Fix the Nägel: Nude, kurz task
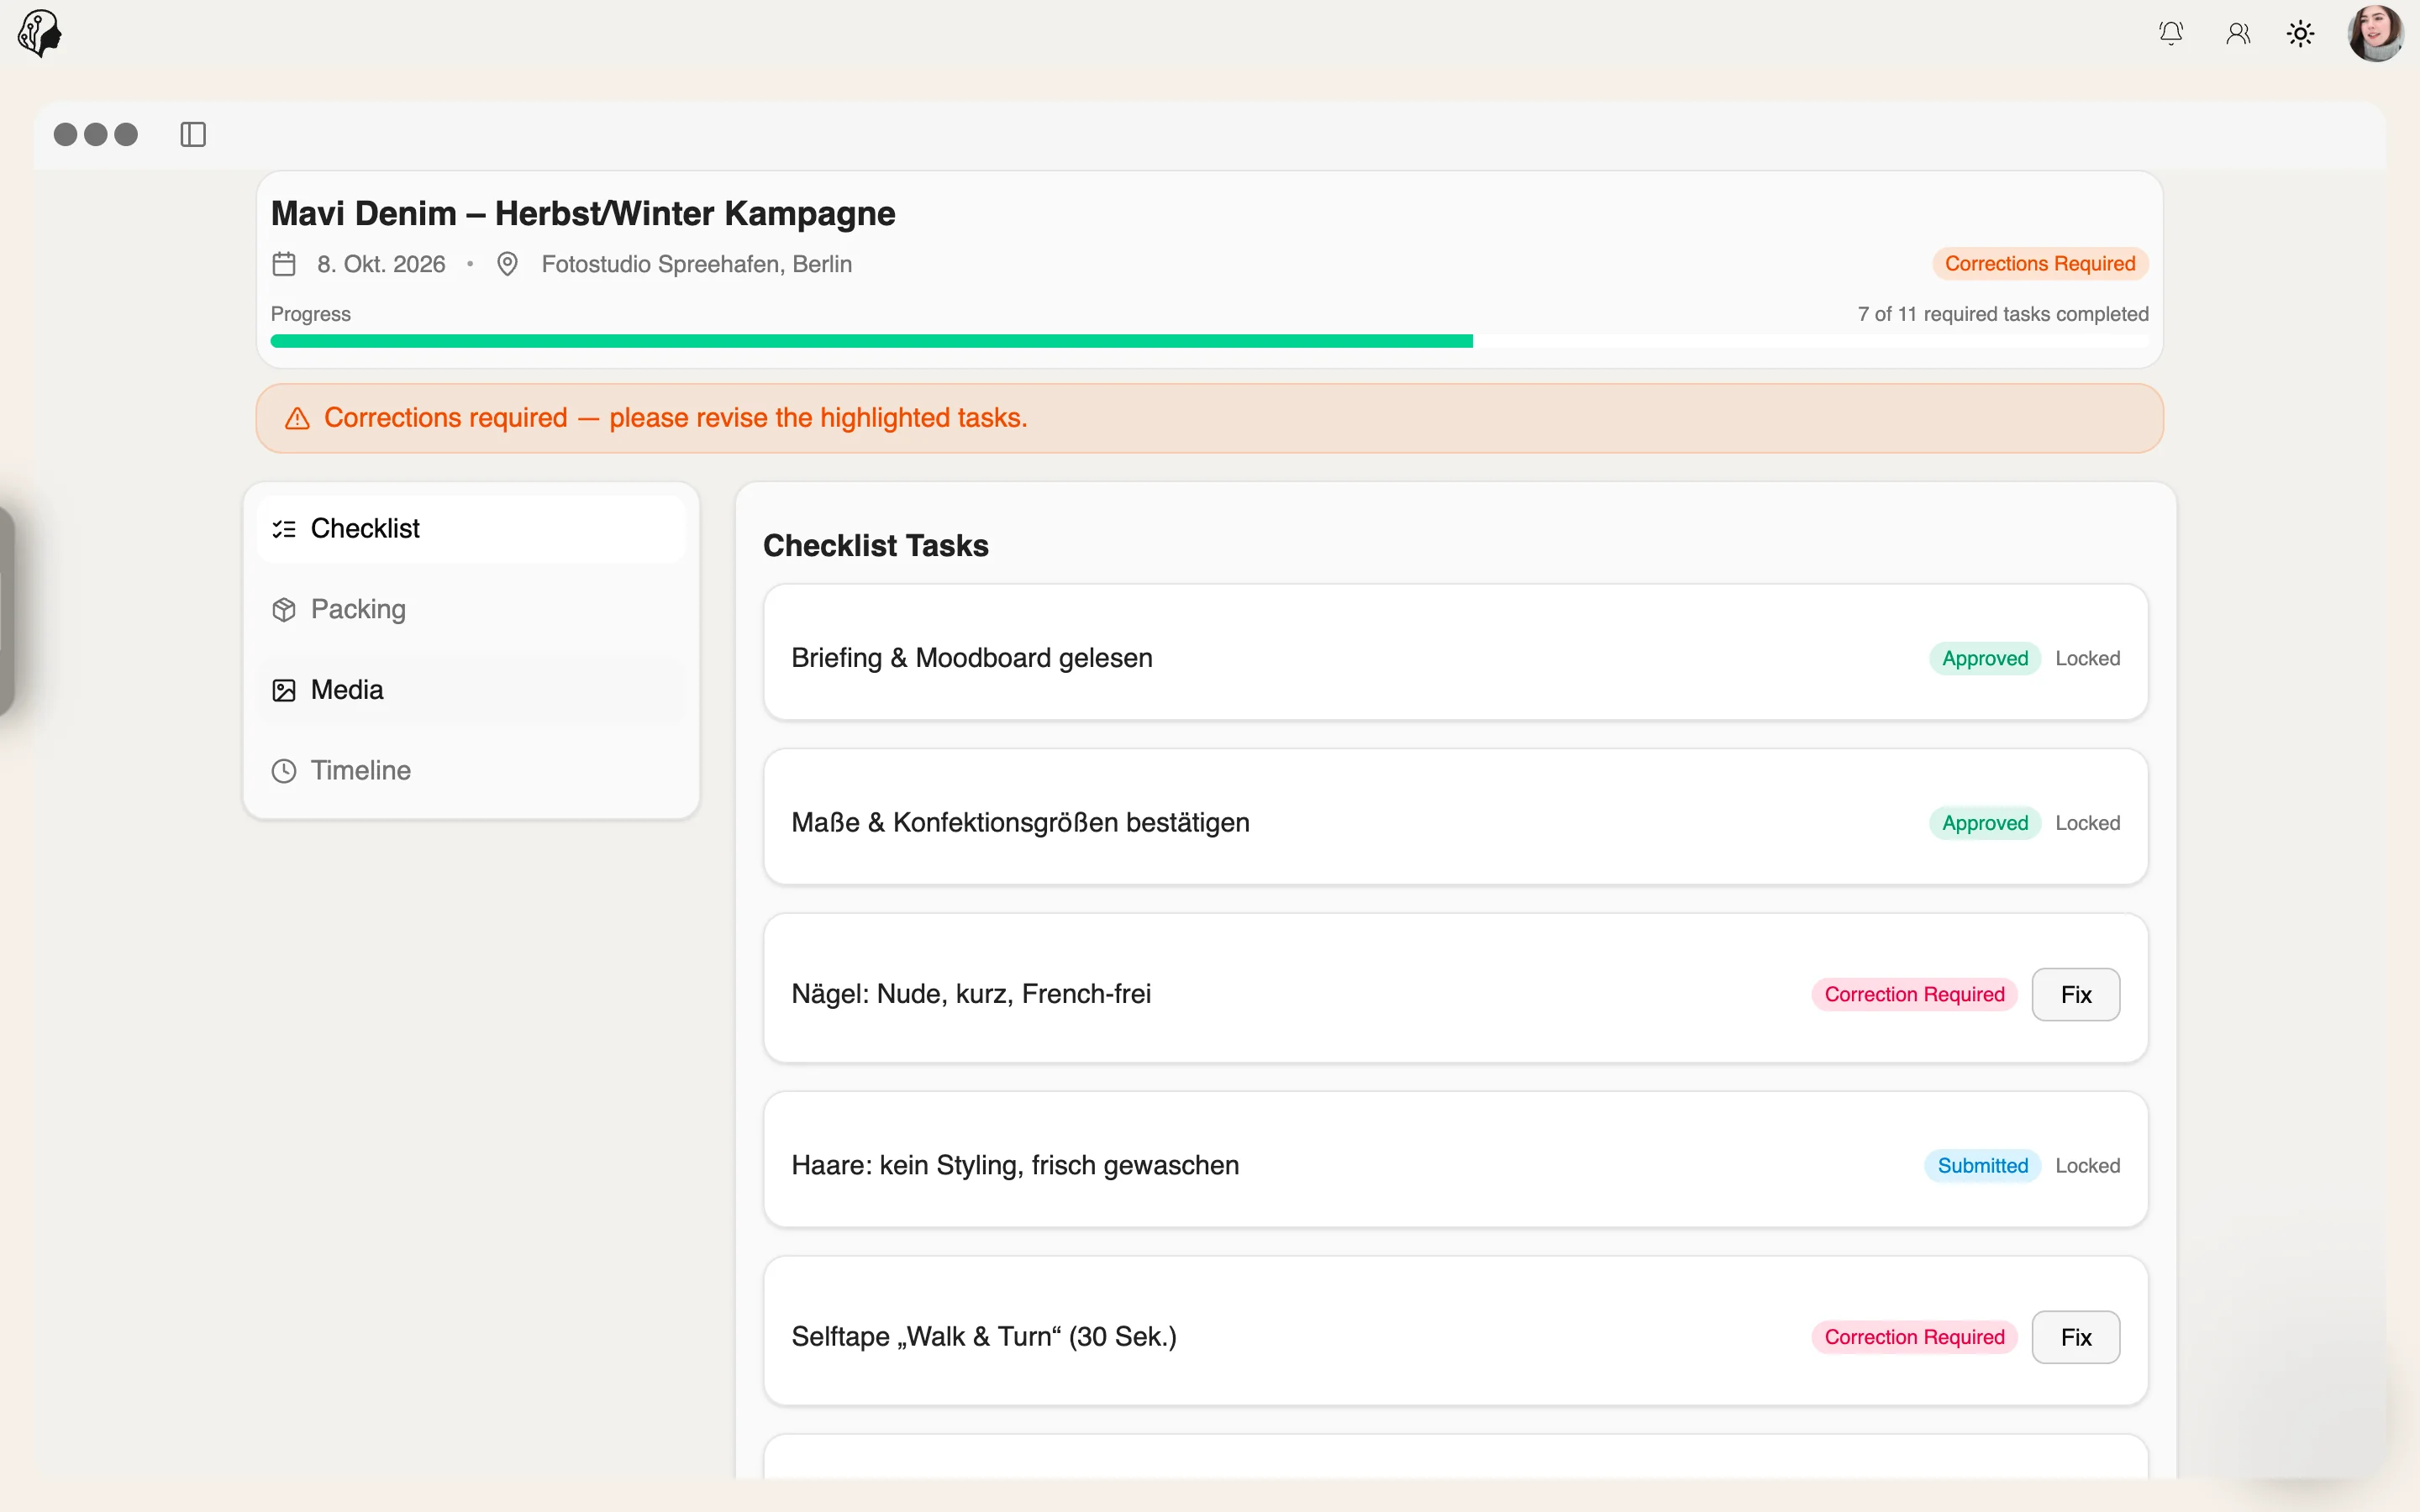This screenshot has height=1512, width=2420. pyautogui.click(x=2075, y=994)
